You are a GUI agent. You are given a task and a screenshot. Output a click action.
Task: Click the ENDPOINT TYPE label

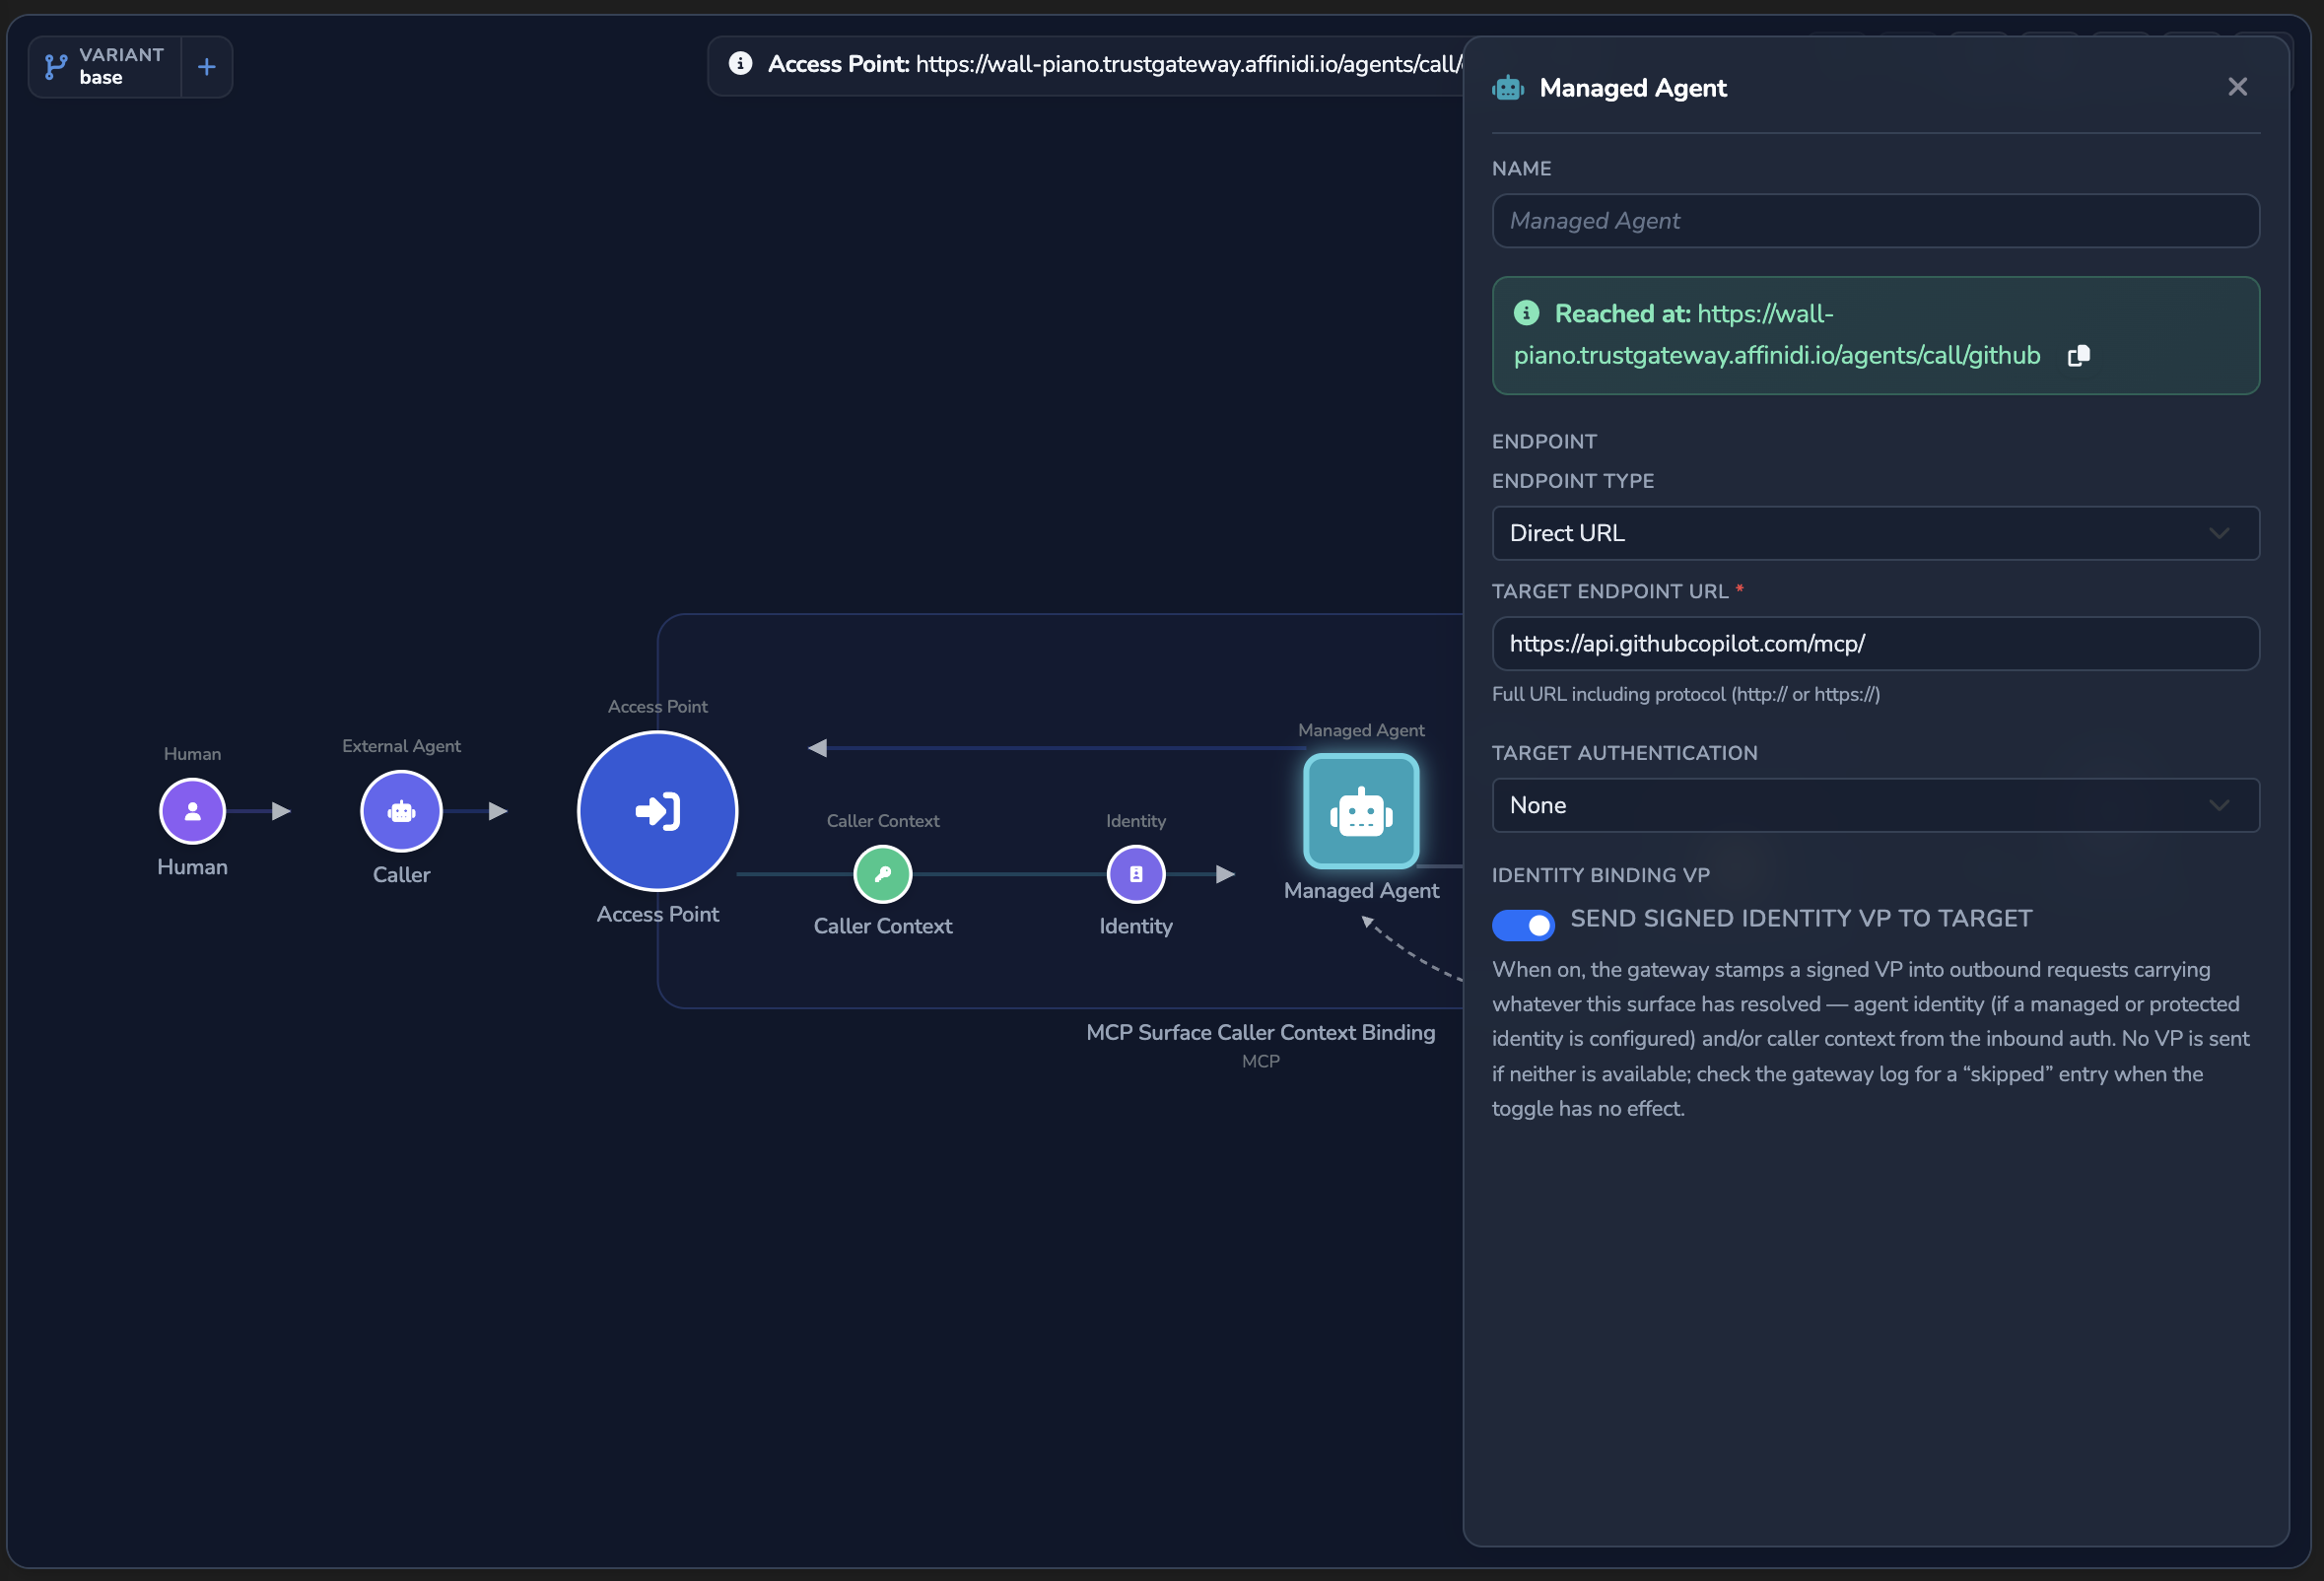[1572, 481]
